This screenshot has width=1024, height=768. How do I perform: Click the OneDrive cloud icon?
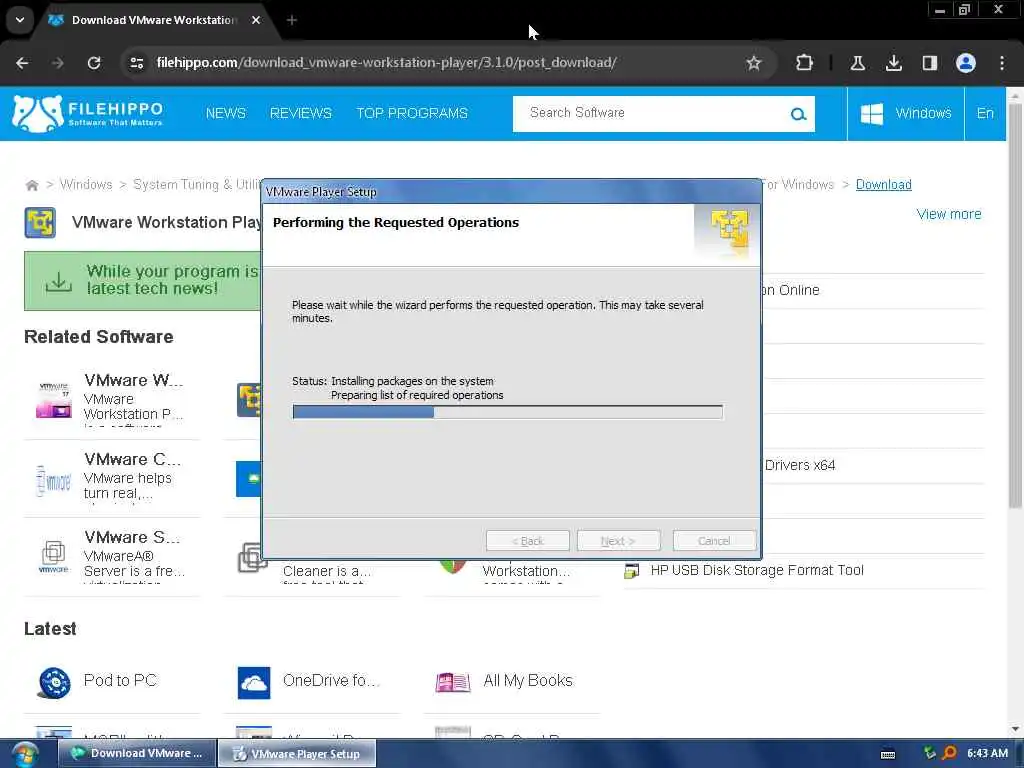pyautogui.click(x=254, y=683)
